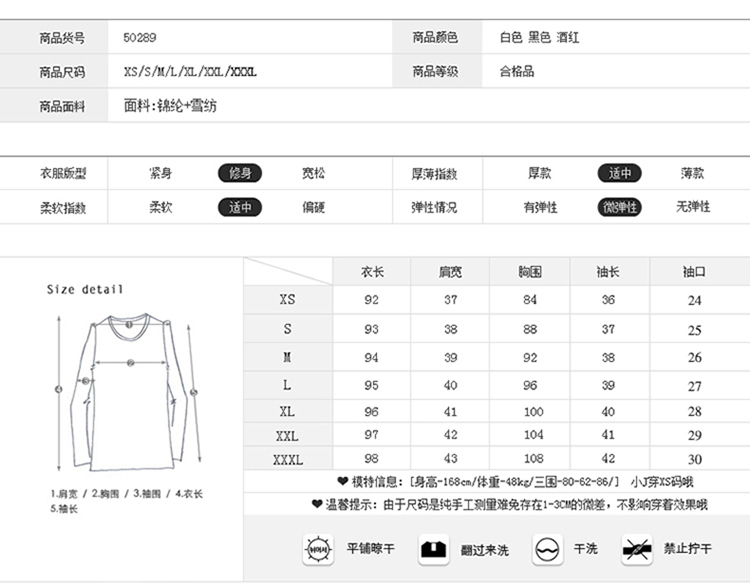750x588 pixels.
Task: Click the color values 白色 黑色 酒红
Action: coord(539,38)
